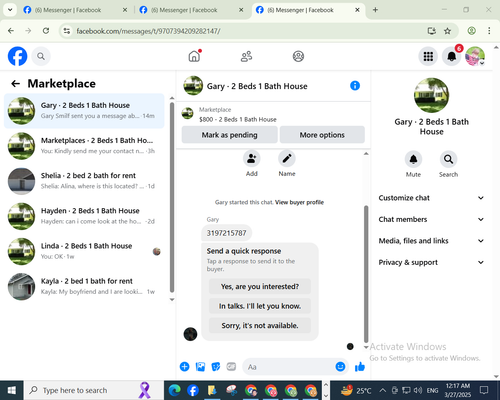Open the Friends icon in top navigation
500x400 pixels.
pyautogui.click(x=246, y=56)
